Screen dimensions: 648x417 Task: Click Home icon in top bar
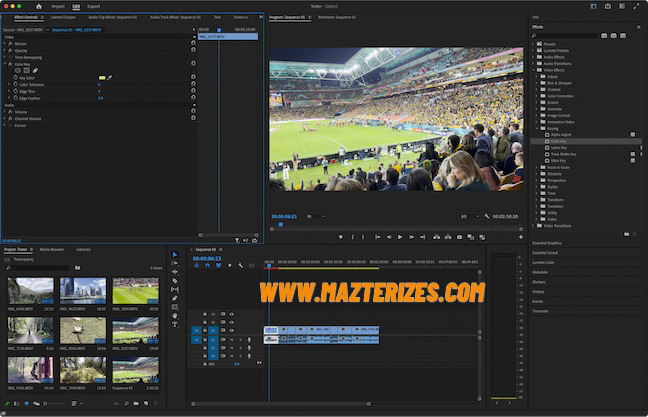pos(39,6)
